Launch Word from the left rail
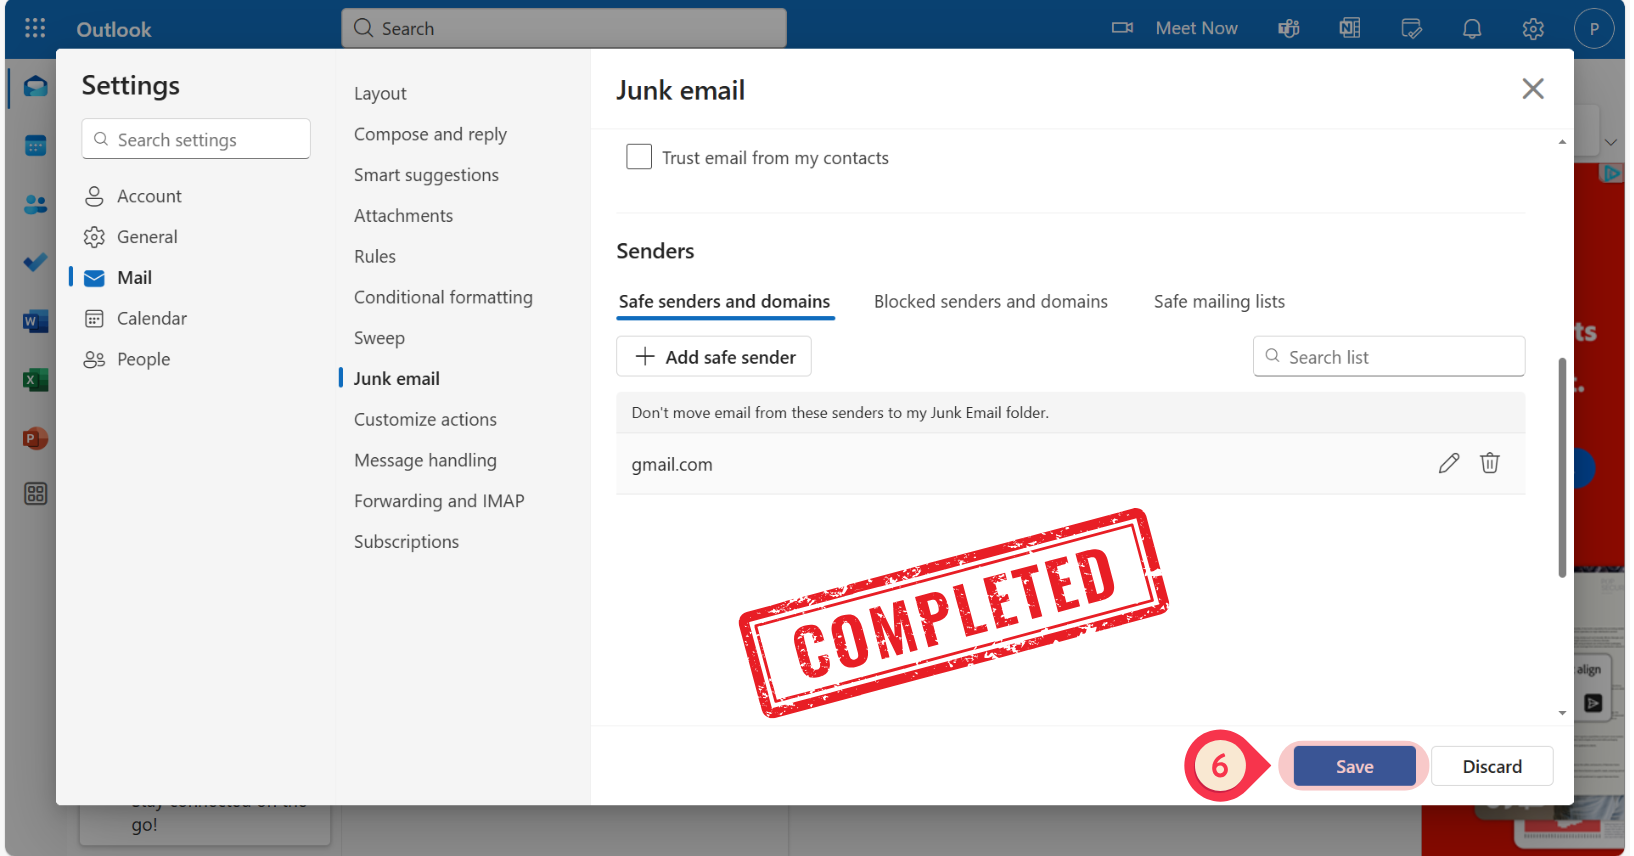 [x=35, y=322]
